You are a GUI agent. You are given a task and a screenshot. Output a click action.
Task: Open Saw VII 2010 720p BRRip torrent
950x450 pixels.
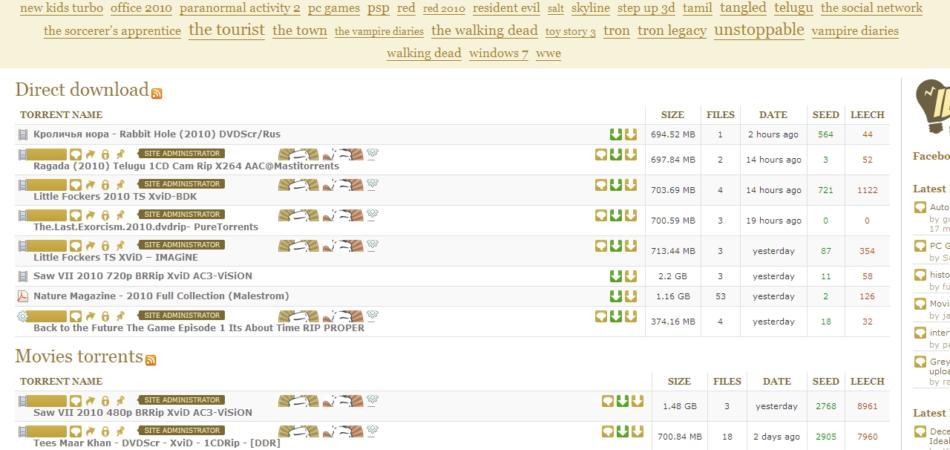(143, 276)
